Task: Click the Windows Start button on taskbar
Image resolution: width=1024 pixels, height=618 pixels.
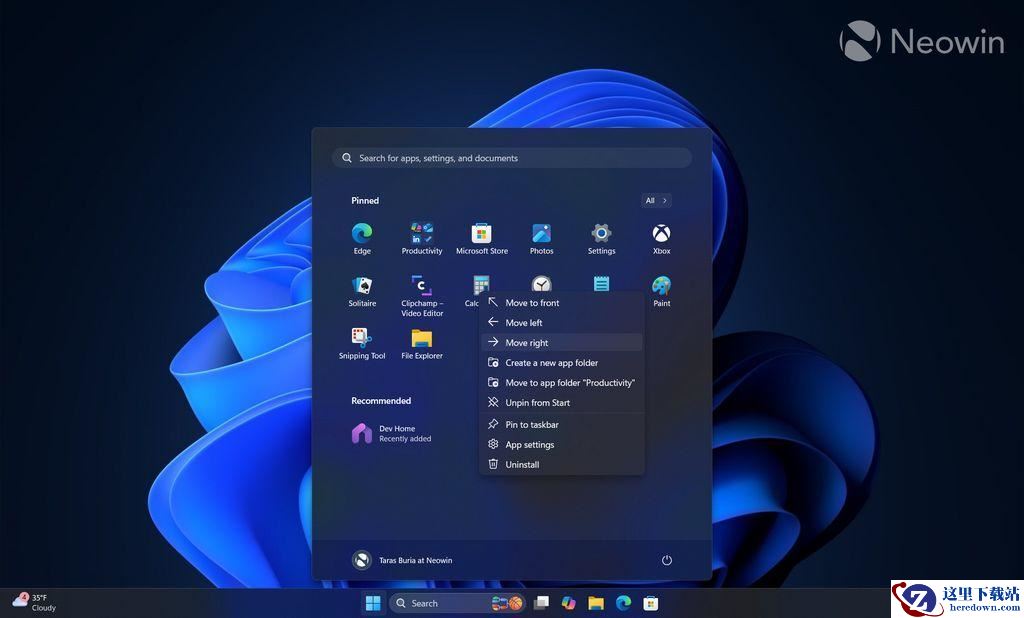Action: [373, 603]
